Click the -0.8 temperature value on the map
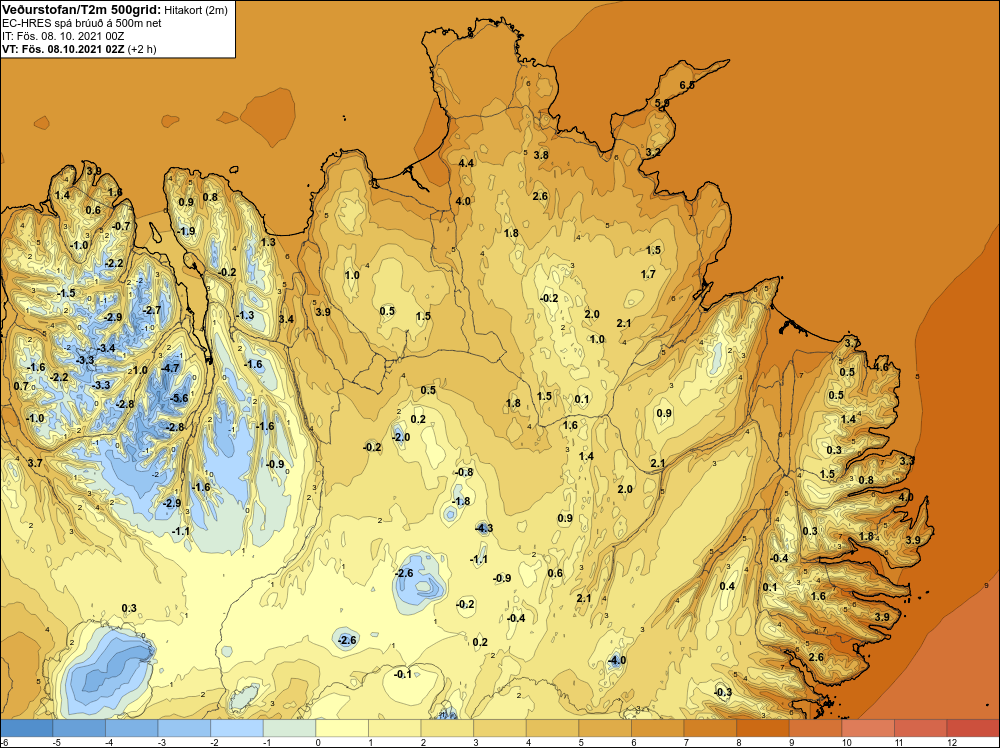 (x=464, y=473)
